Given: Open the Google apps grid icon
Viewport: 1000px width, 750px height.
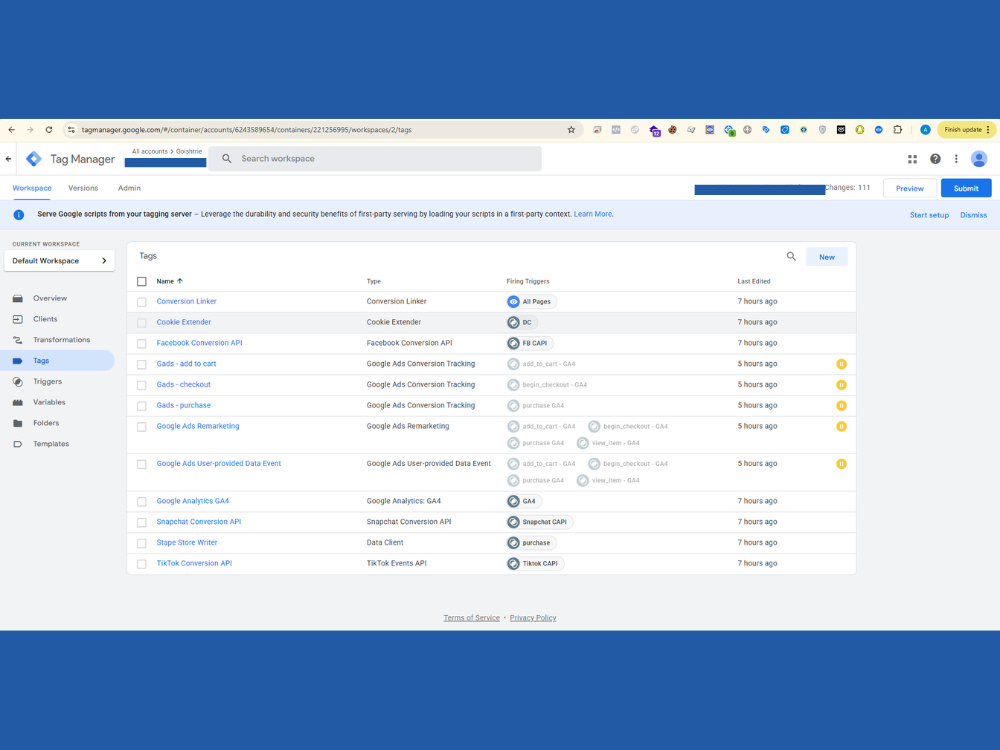Looking at the screenshot, I should point(912,159).
